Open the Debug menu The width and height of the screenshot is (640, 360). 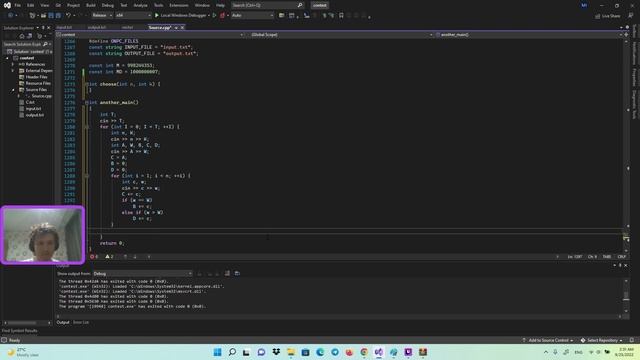coord(108,5)
